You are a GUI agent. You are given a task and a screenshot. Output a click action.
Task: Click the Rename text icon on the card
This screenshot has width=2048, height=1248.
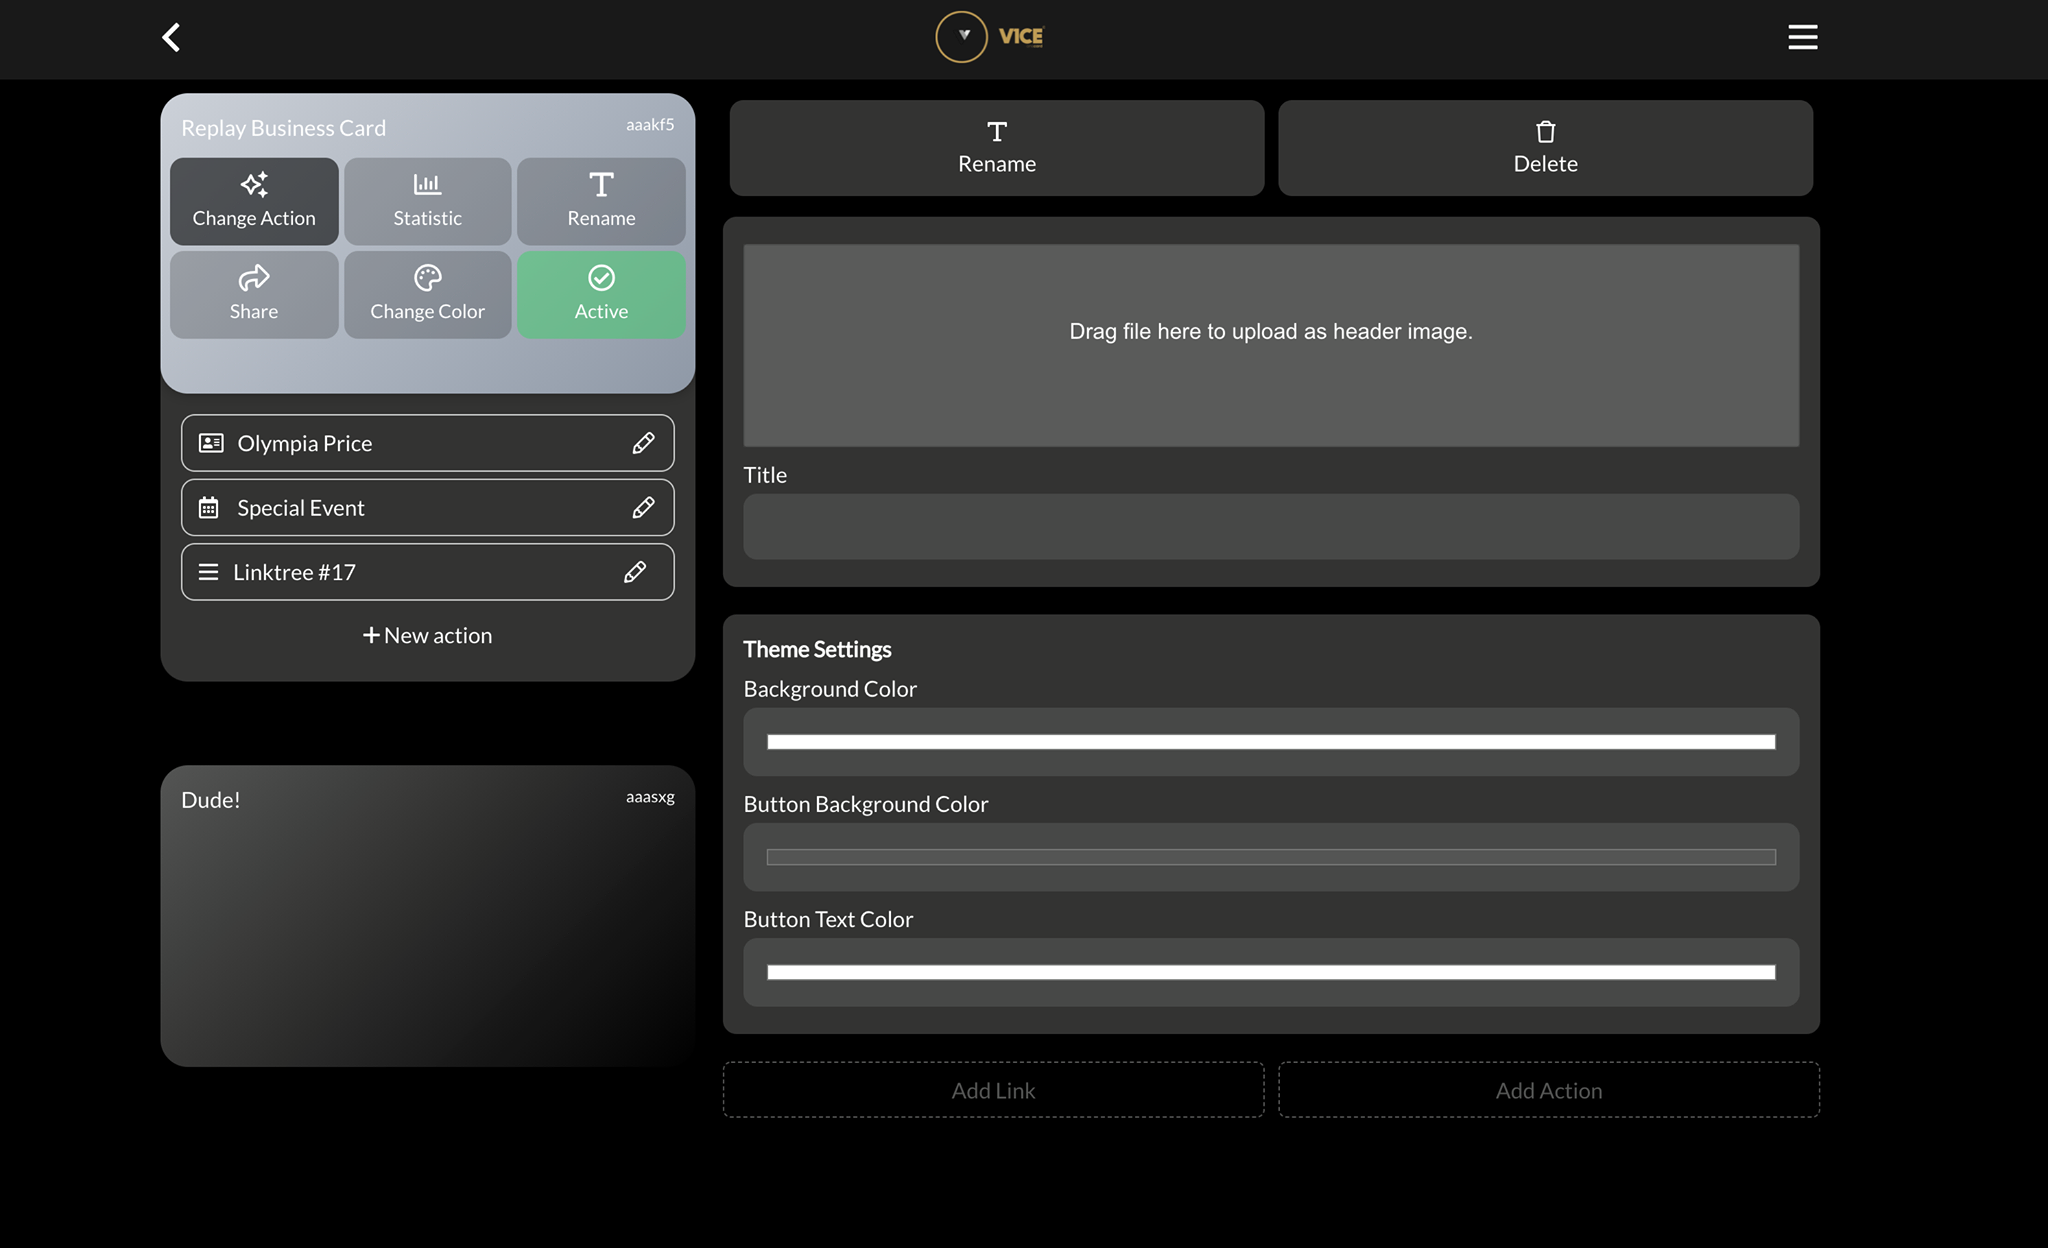[601, 183]
